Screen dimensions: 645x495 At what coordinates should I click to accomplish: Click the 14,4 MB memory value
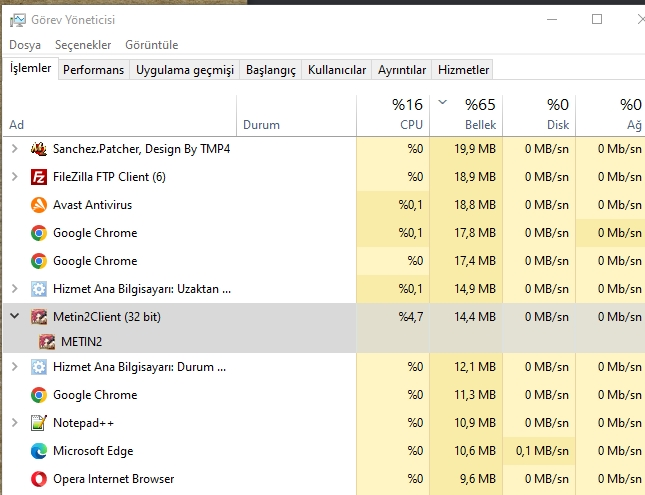(x=475, y=317)
